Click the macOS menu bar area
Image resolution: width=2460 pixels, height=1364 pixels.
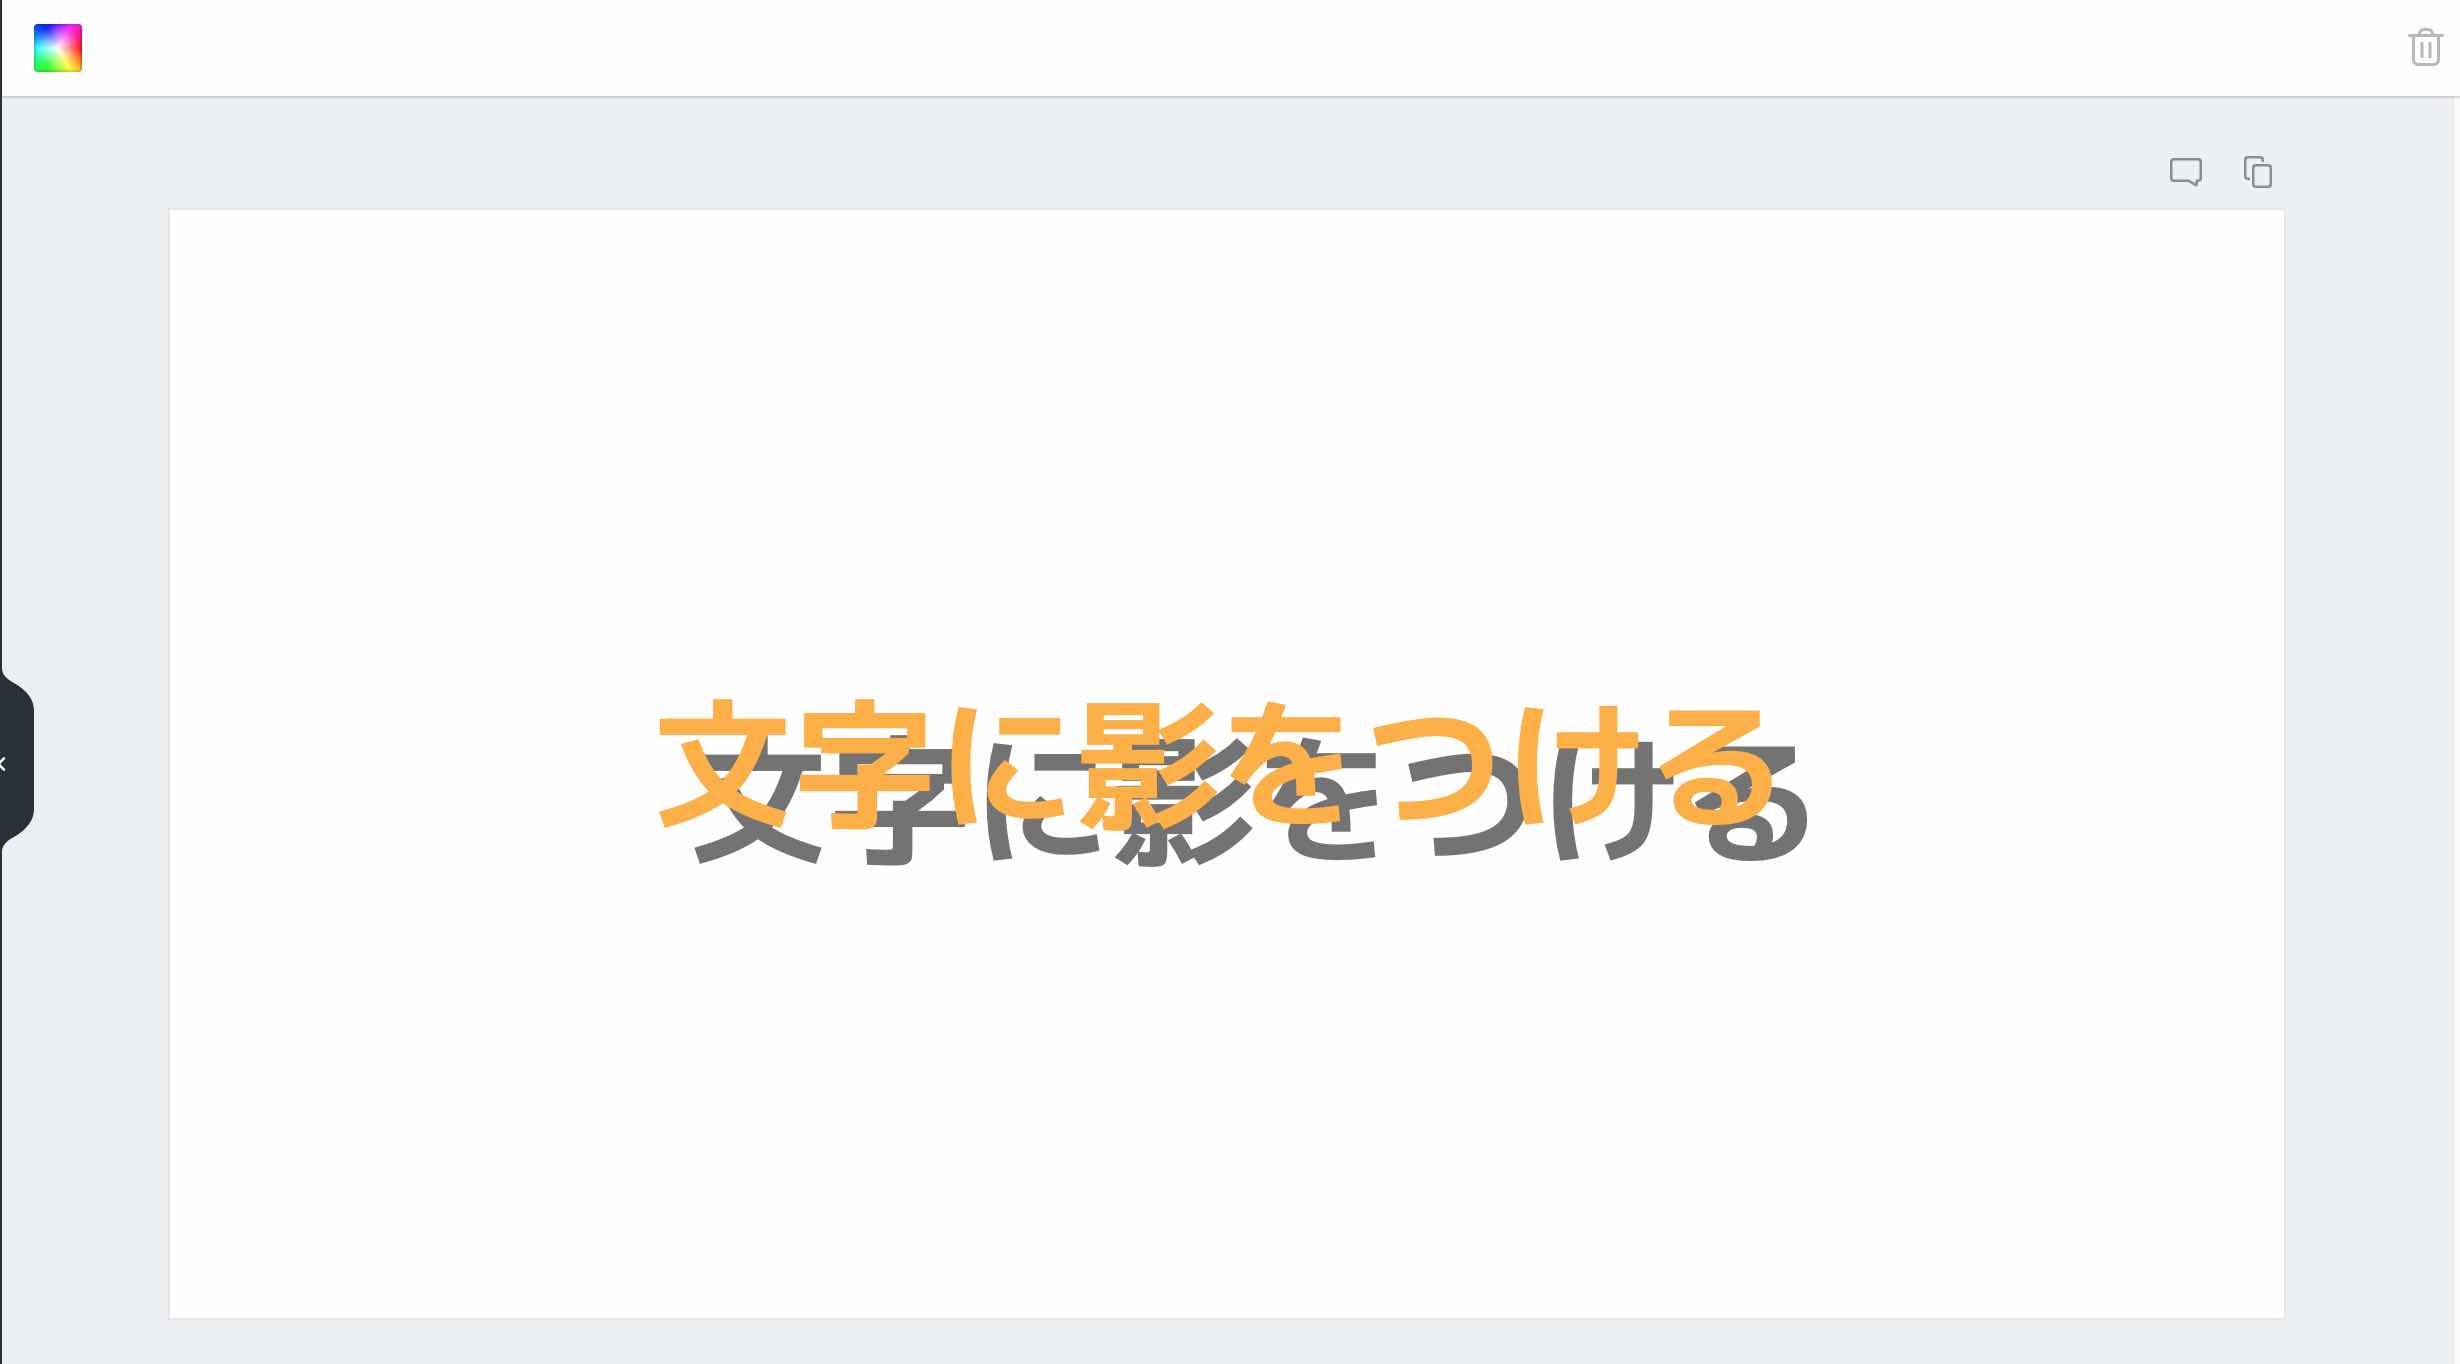click(x=1229, y=47)
